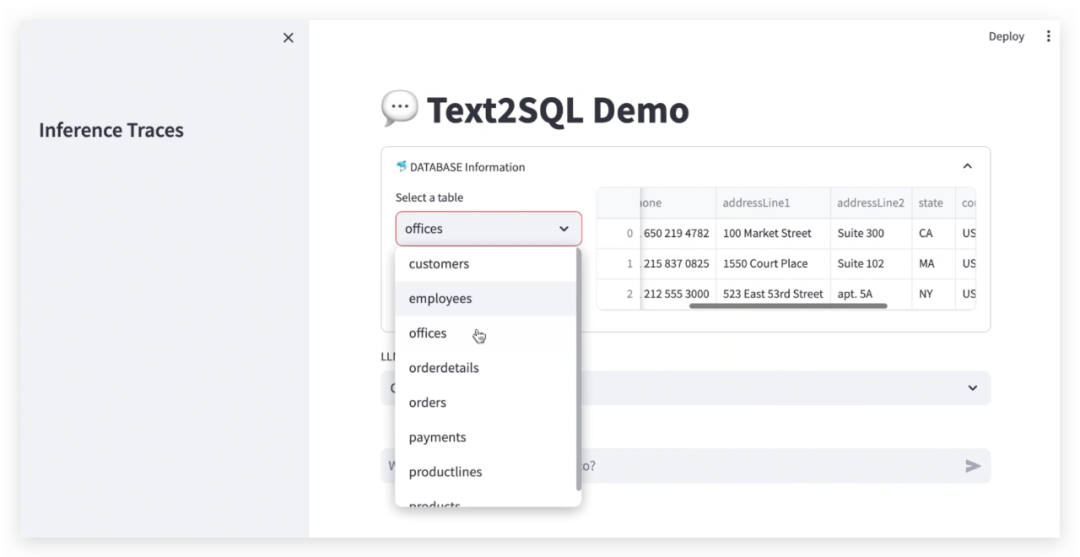The image size is (1080, 557).
Task: Open the offices table select box
Action: click(x=488, y=229)
